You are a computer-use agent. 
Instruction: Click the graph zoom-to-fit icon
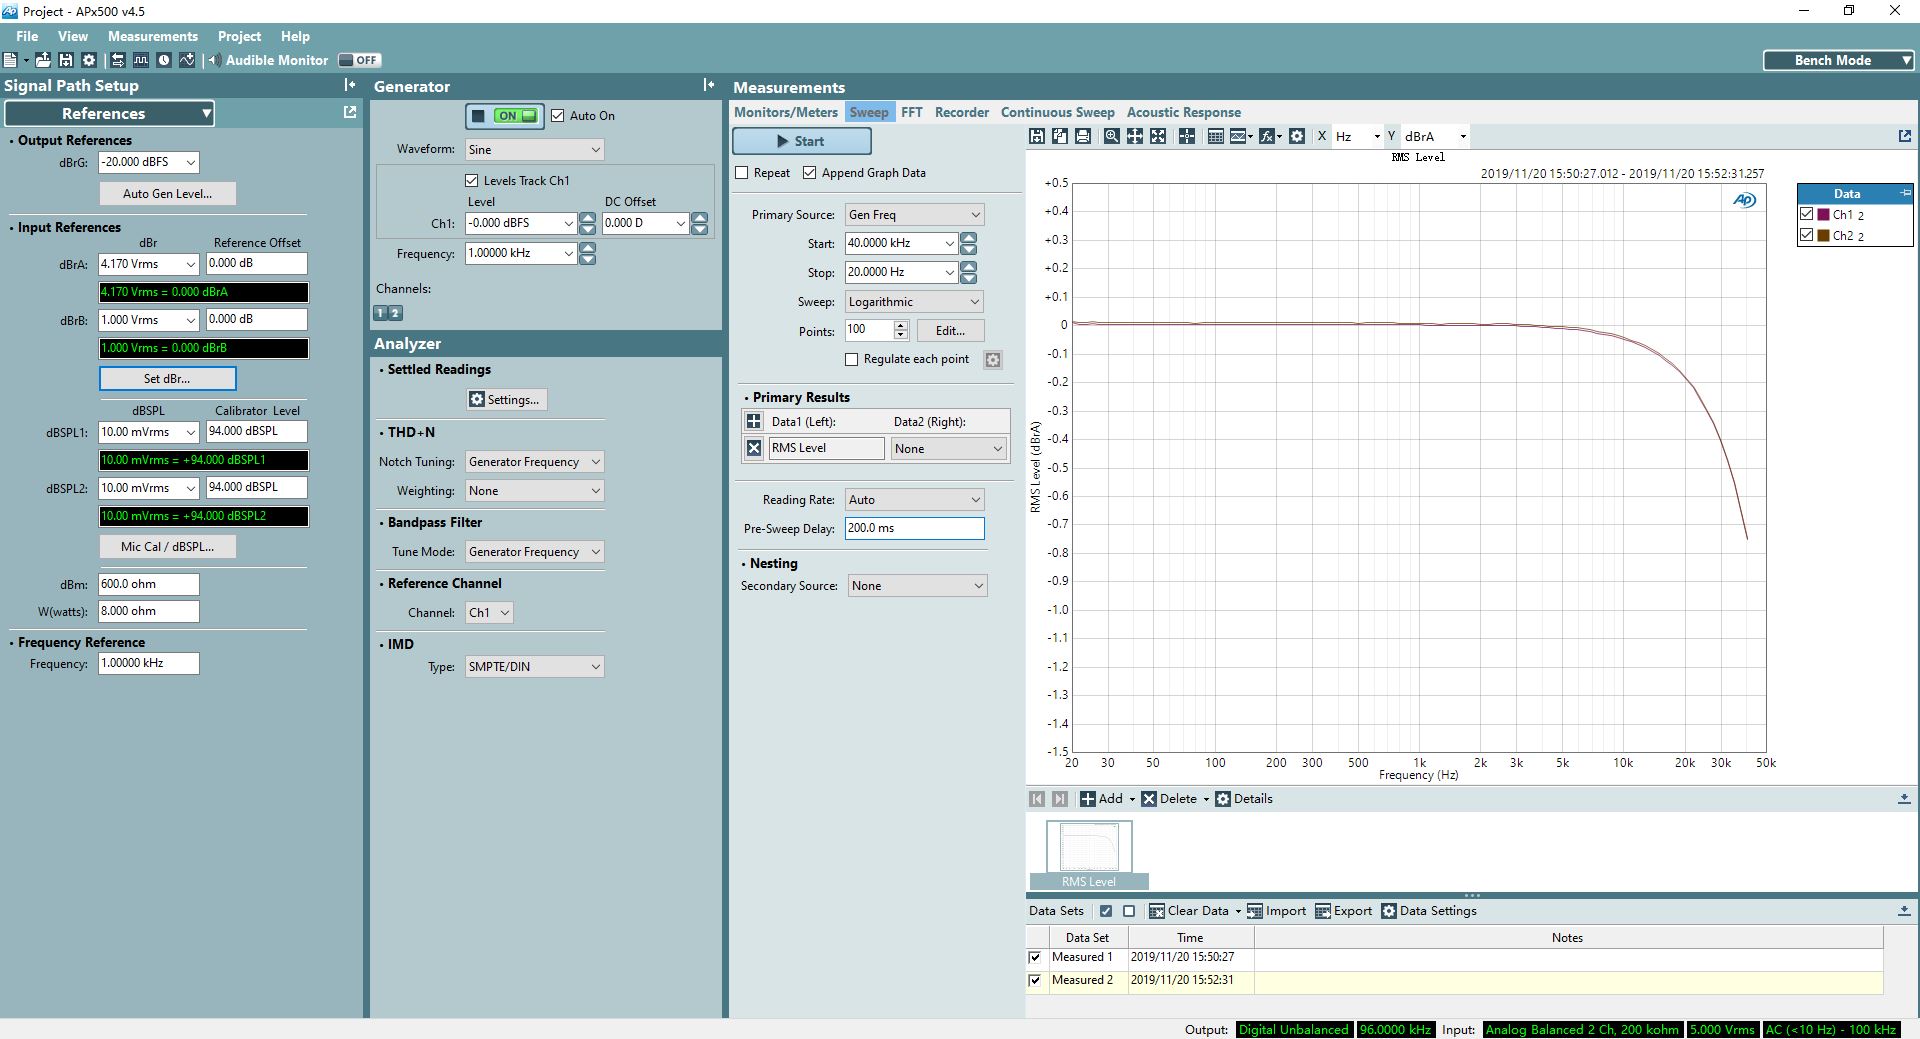[x=1158, y=136]
